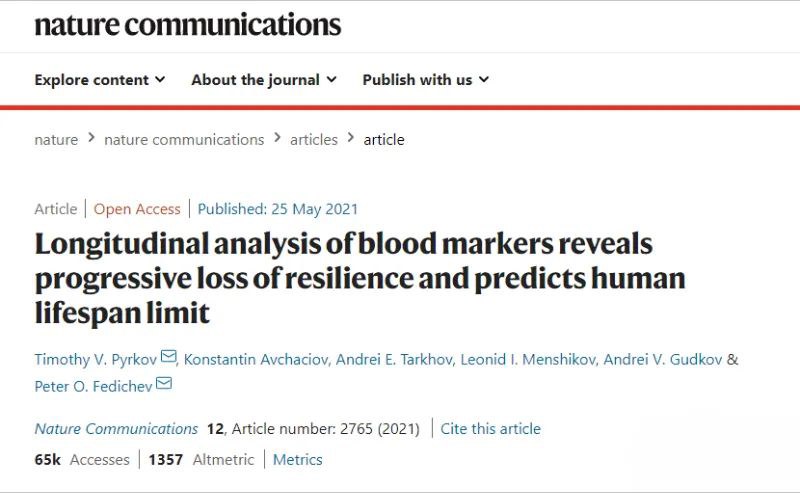Open author Timothy V. Pyrkov

pos(94,359)
